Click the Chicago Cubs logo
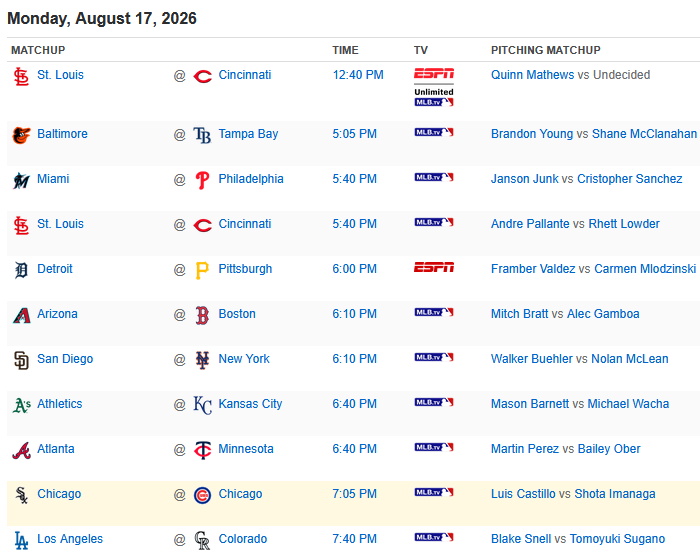The width and height of the screenshot is (700, 556). coord(202,495)
